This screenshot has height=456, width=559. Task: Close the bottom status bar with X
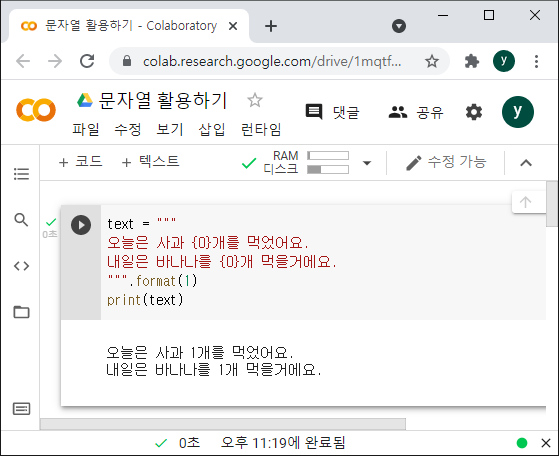point(546,443)
